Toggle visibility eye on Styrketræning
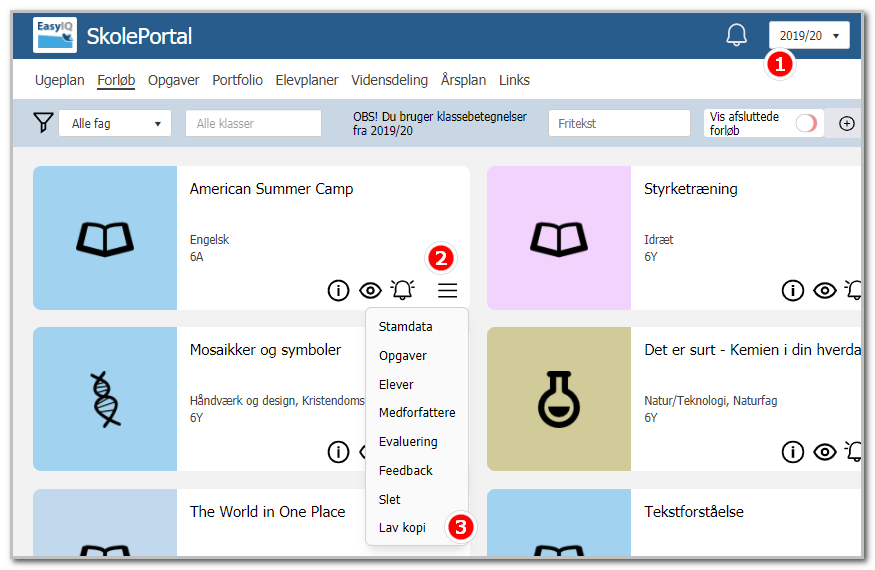This screenshot has height=570, width=875. coord(824,290)
